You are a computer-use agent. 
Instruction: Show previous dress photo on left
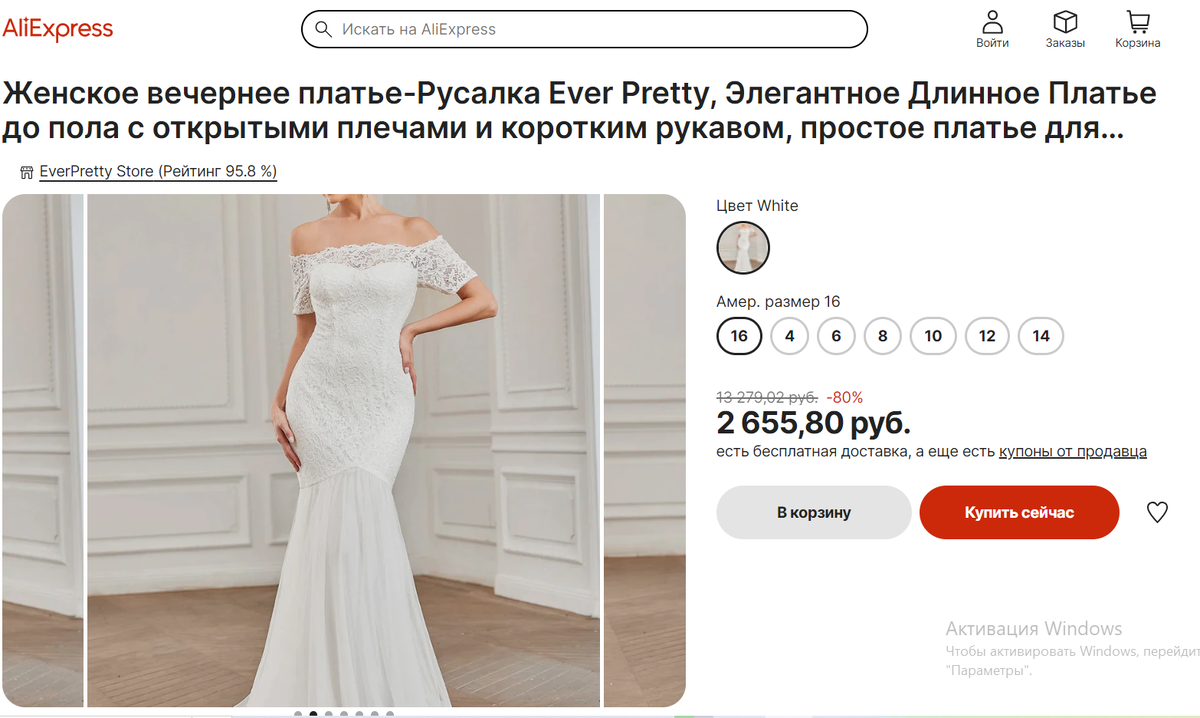(x=42, y=450)
